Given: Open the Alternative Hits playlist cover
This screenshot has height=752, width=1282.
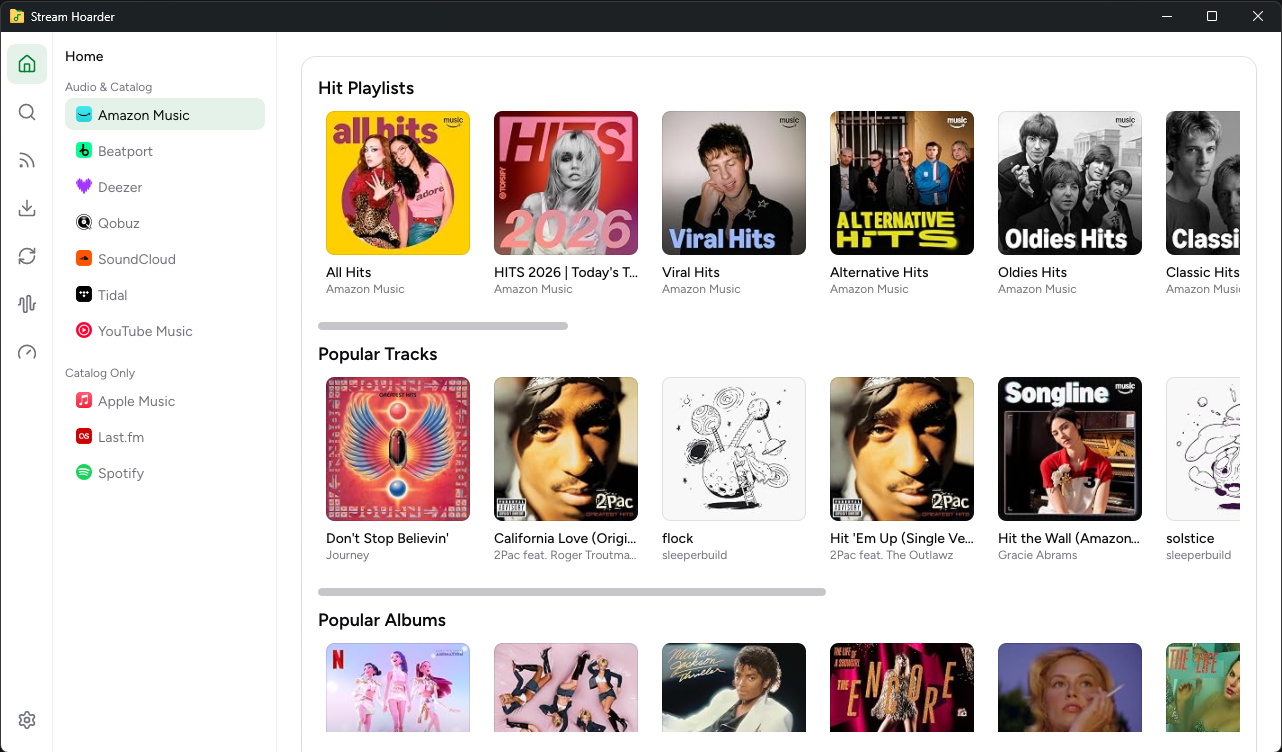Looking at the screenshot, I should tap(902, 183).
